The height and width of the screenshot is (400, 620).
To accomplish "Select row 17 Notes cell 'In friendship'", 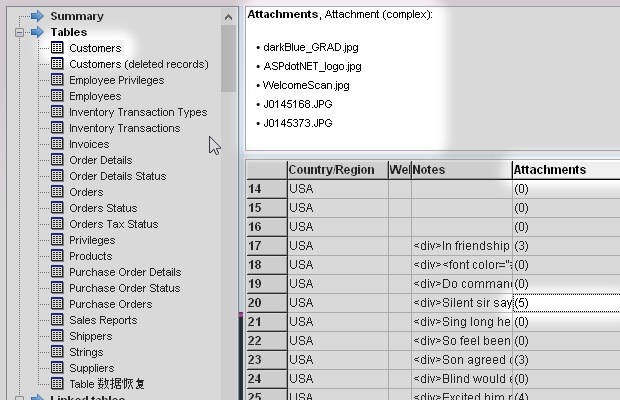I will click(461, 246).
